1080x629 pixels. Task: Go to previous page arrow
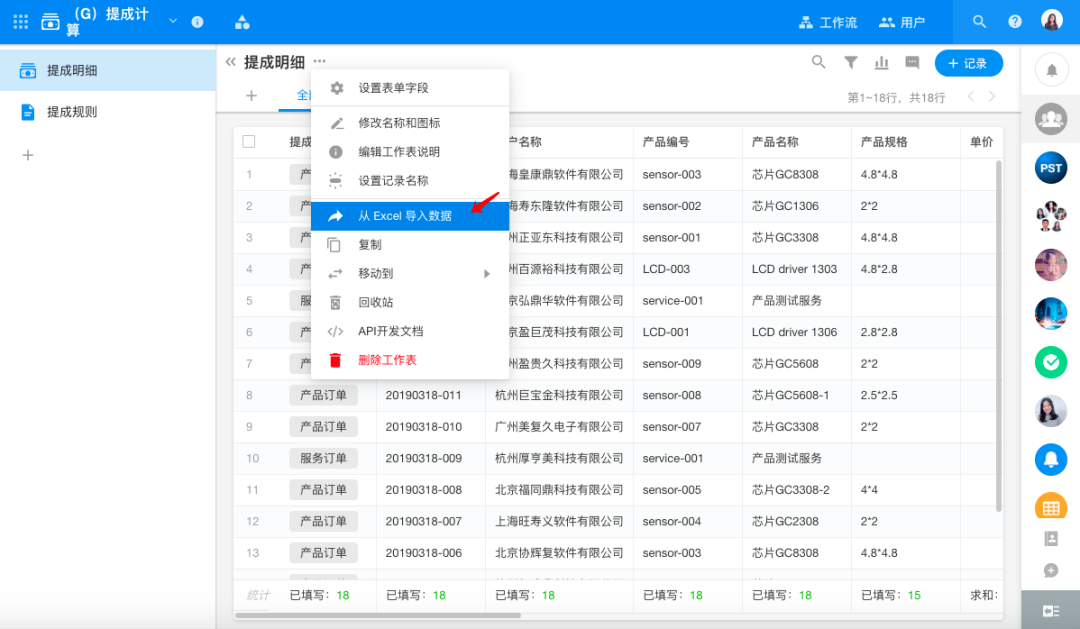970,96
